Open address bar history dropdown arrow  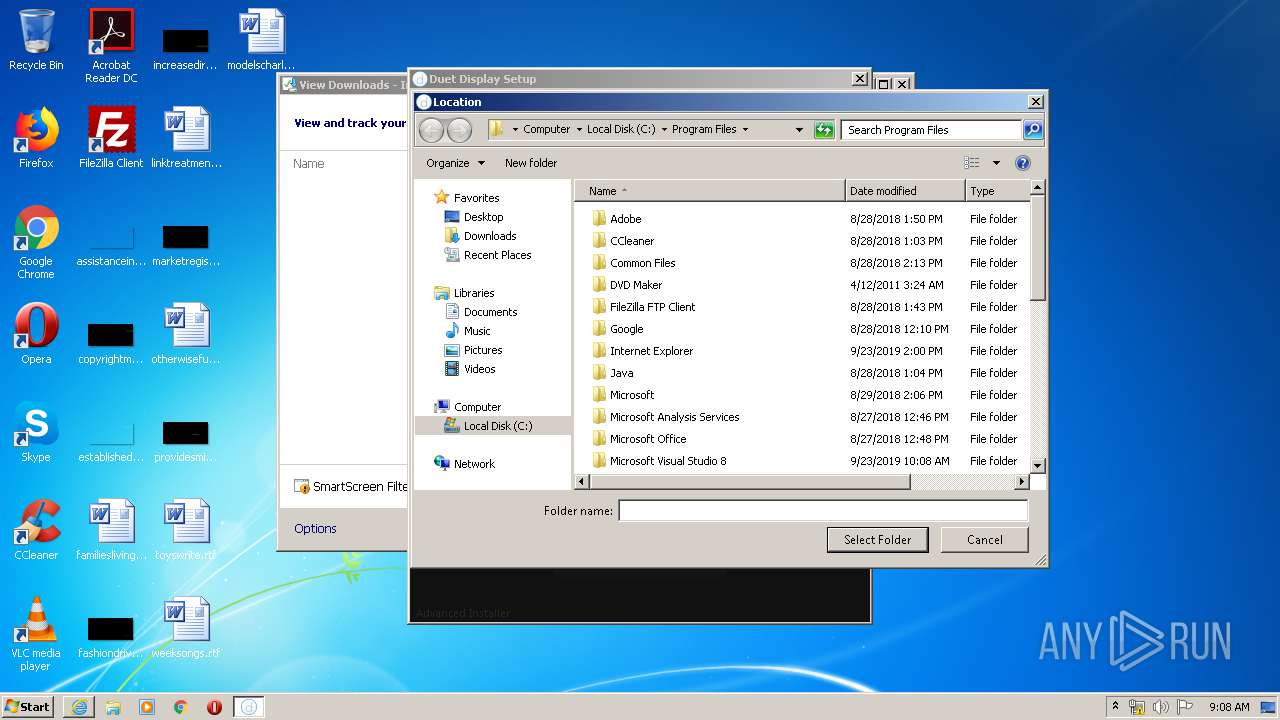[799, 129]
